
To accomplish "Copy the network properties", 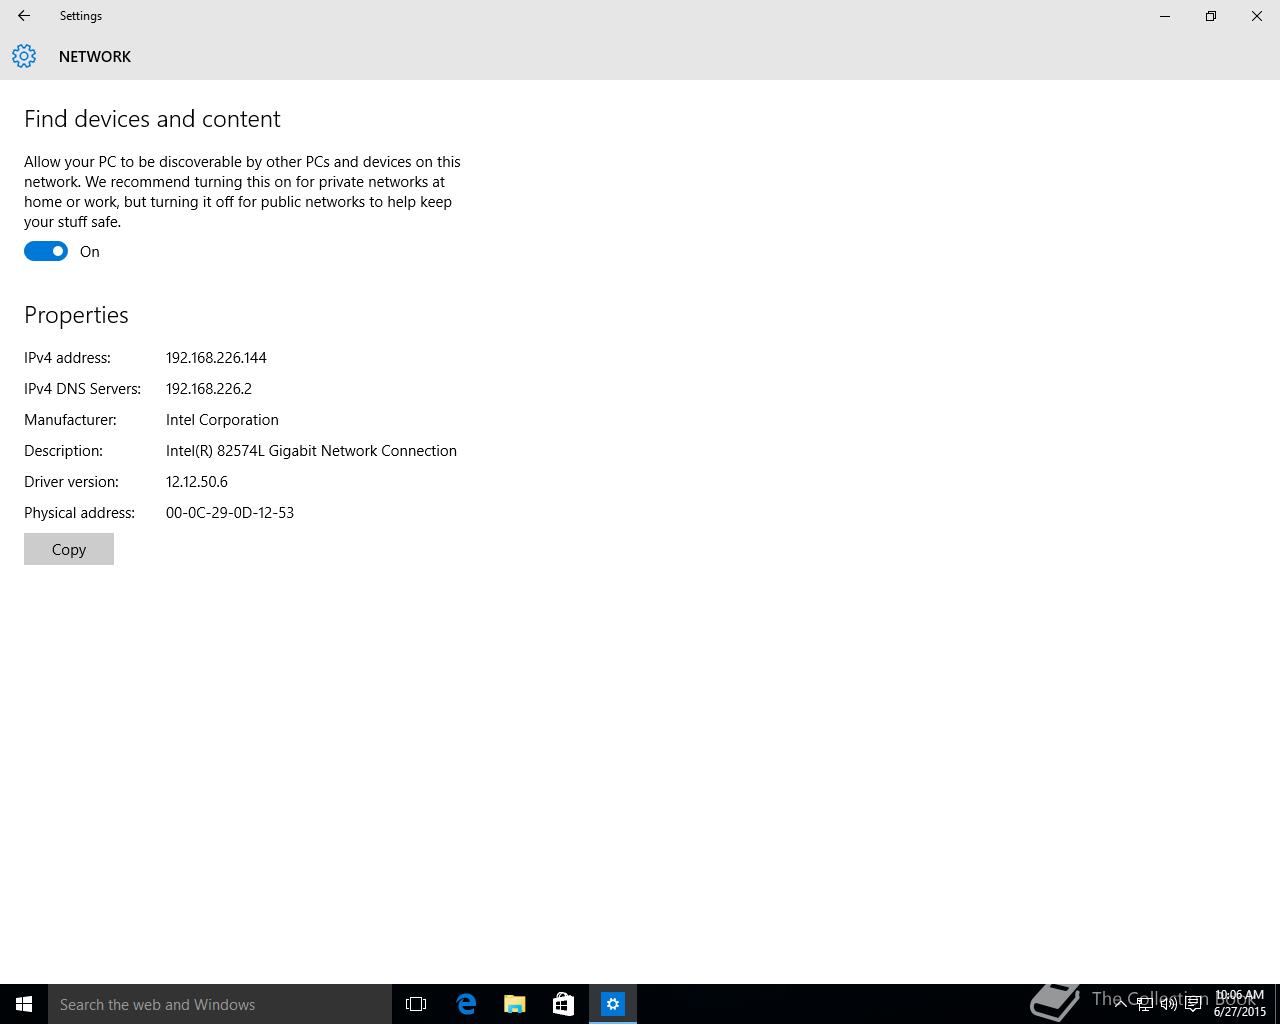I will [x=69, y=549].
